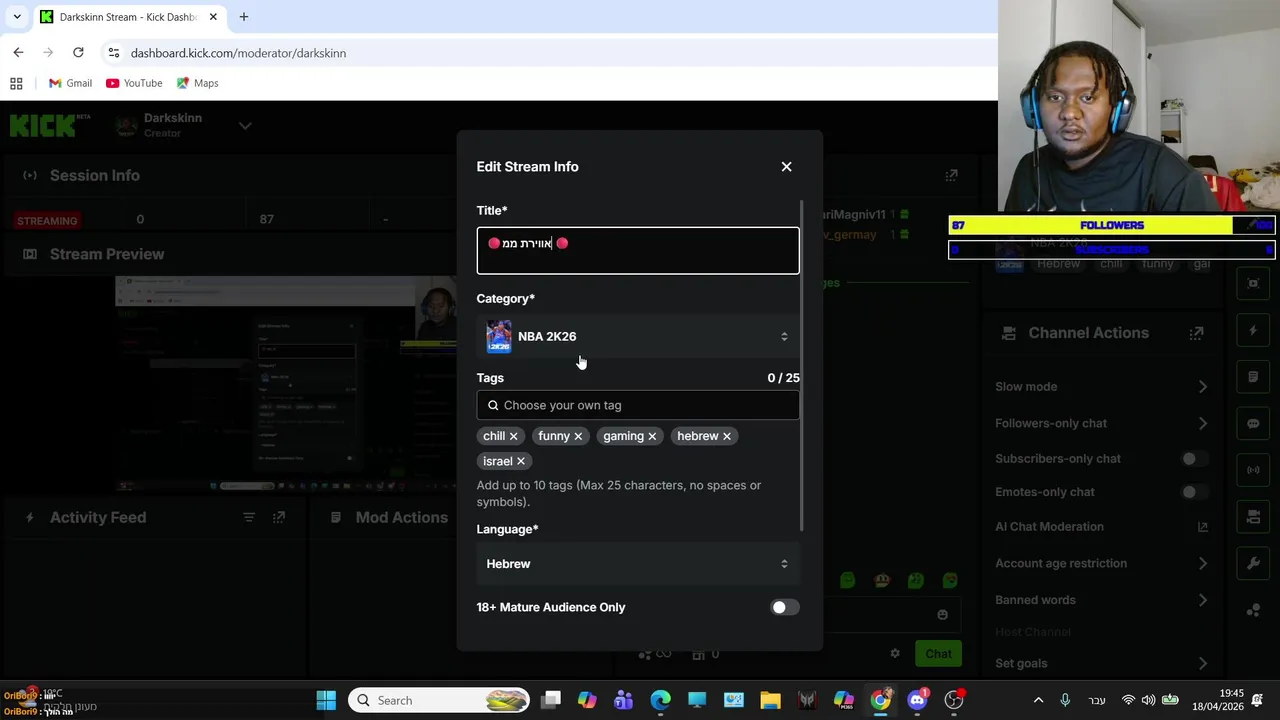Click the NBA 2K26 category thumbnail
The width and height of the screenshot is (1280, 720).
tap(499, 337)
